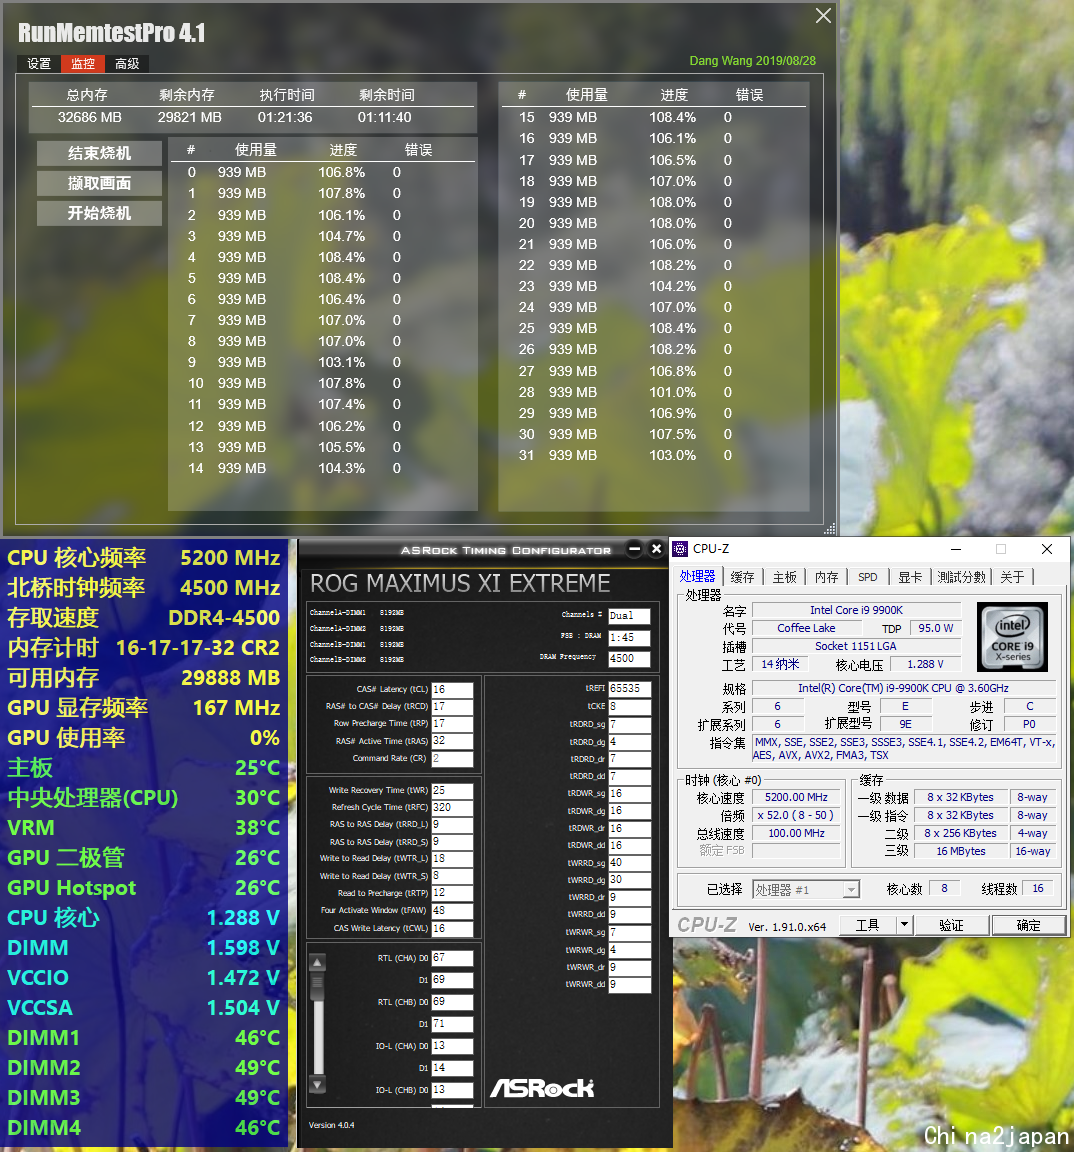Close the CPU-Z window
The image size is (1074, 1152).
[1047, 549]
